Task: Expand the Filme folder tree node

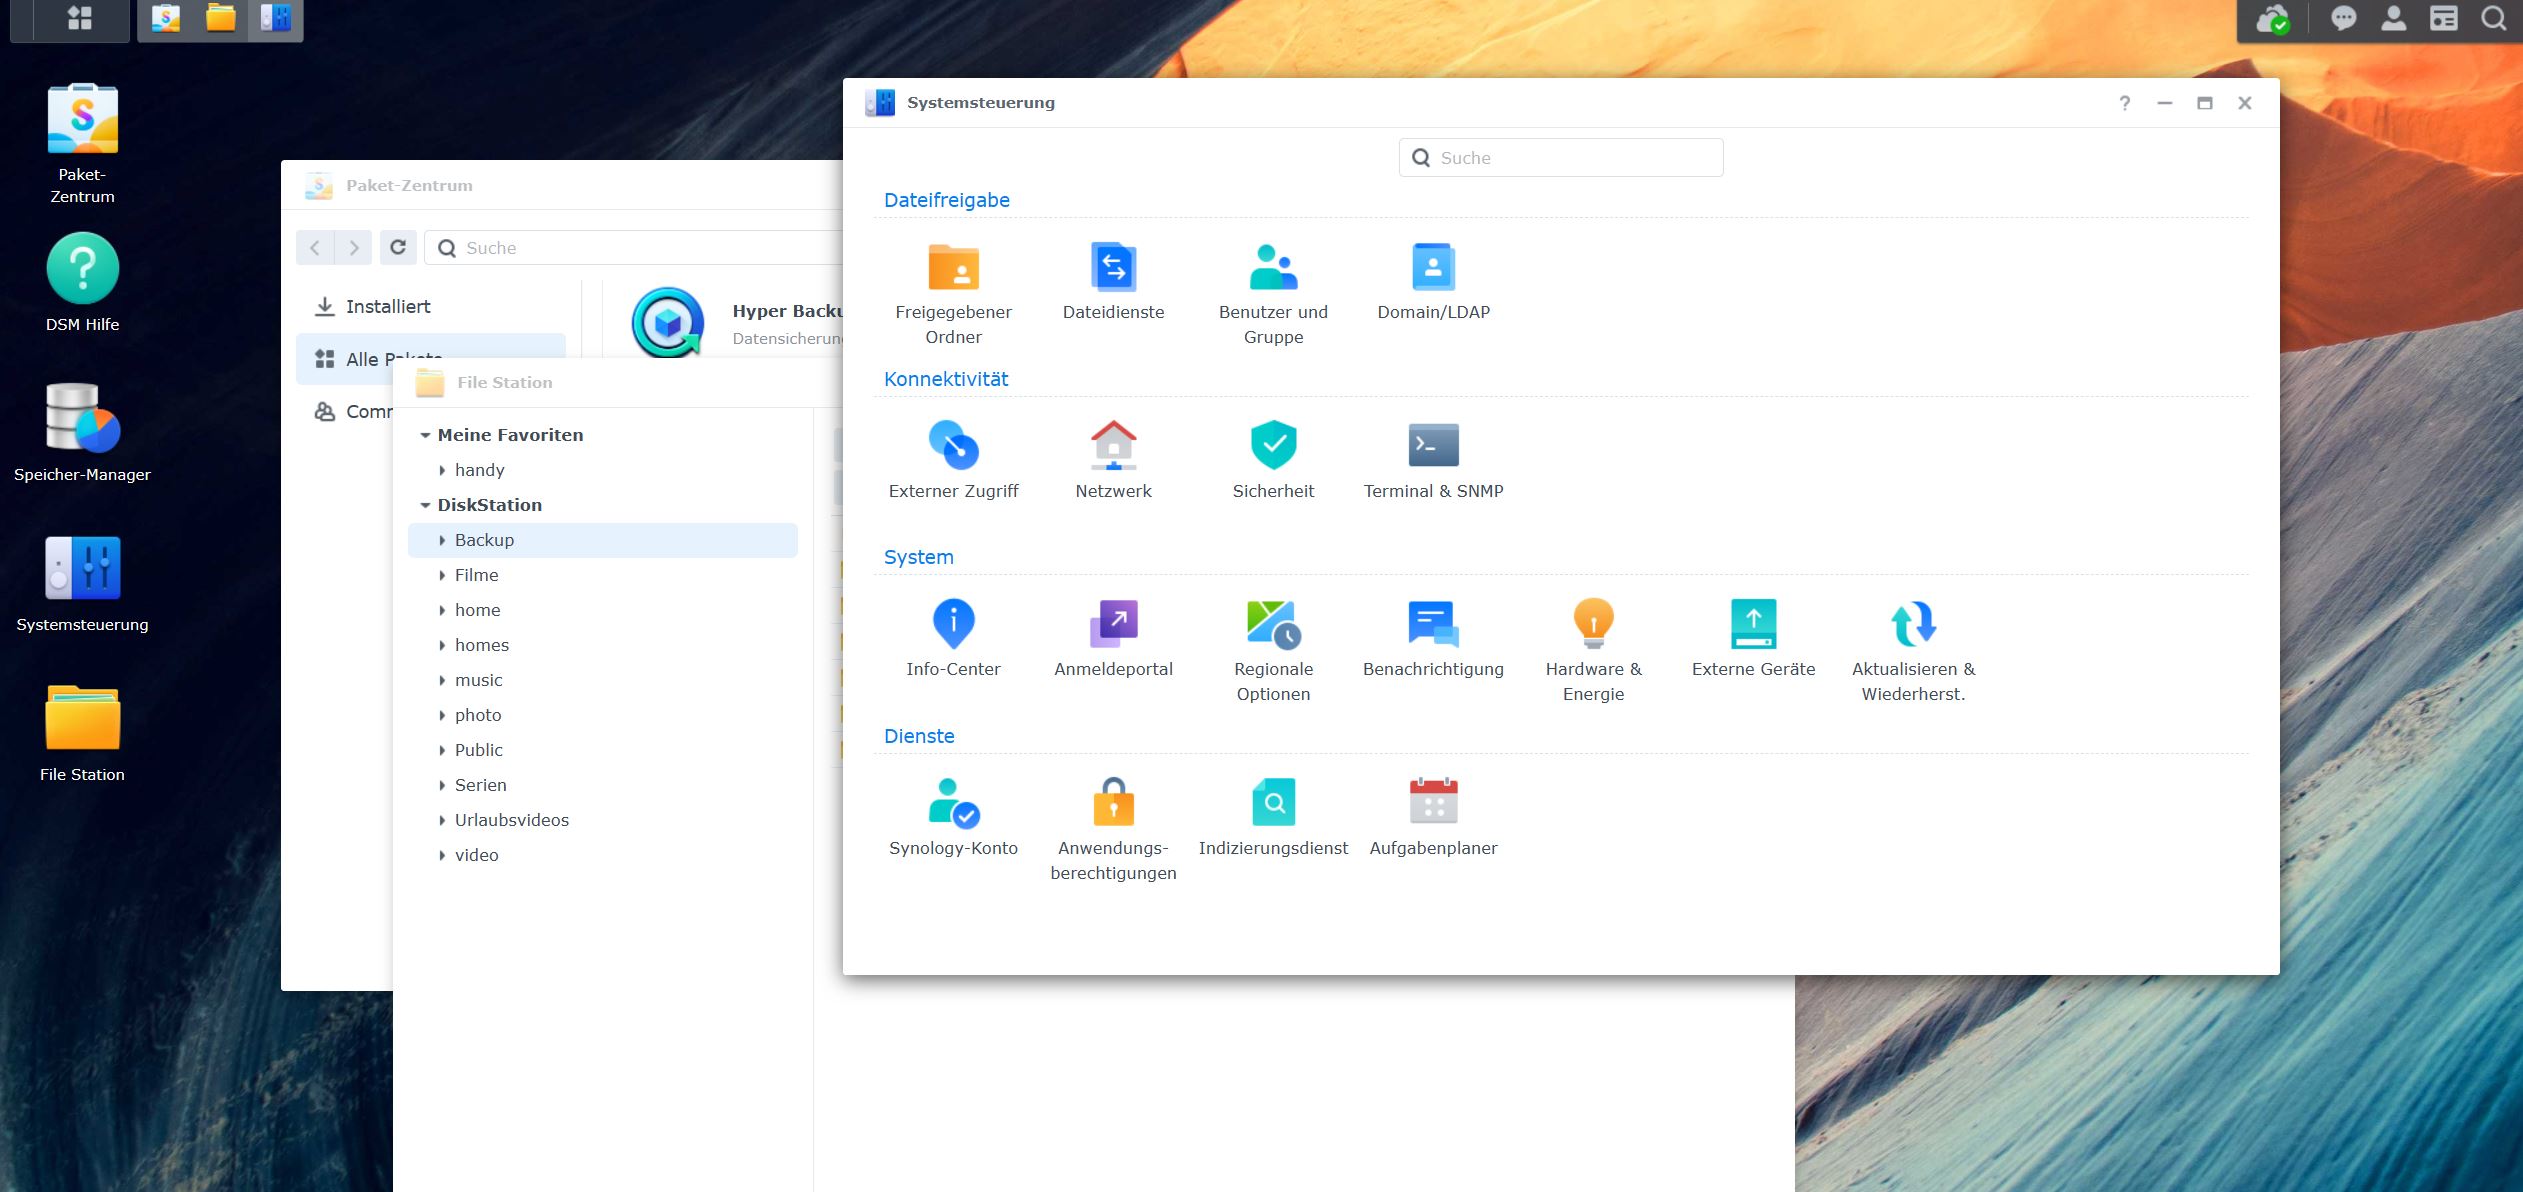Action: pyautogui.click(x=442, y=575)
